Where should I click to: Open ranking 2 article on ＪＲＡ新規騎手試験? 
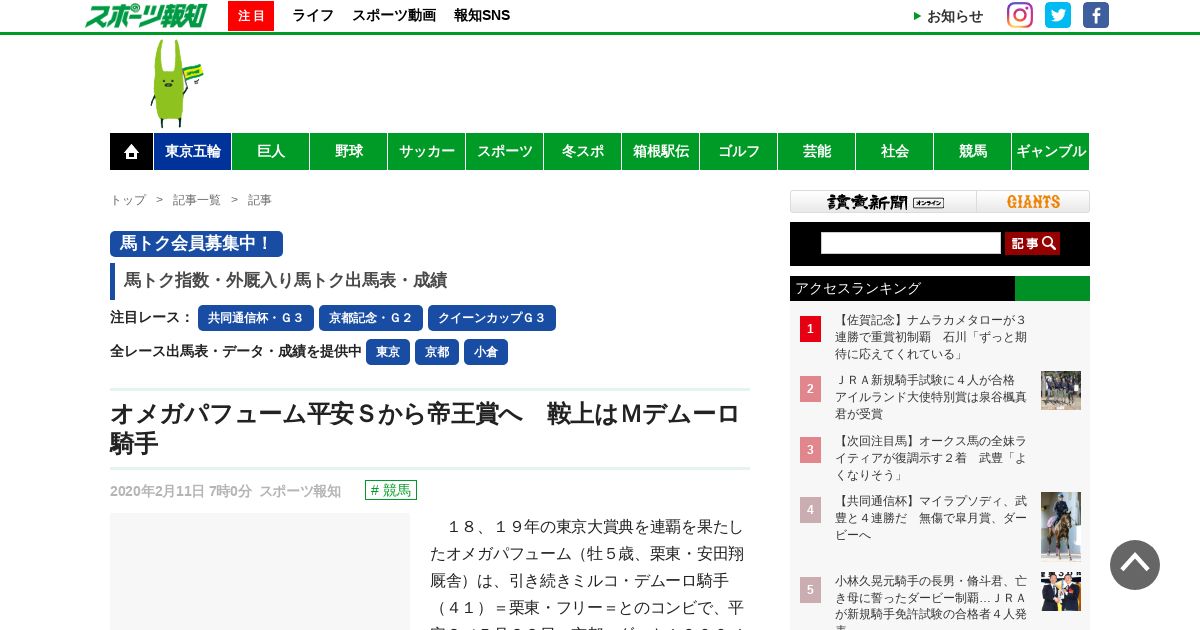[x=931, y=397]
